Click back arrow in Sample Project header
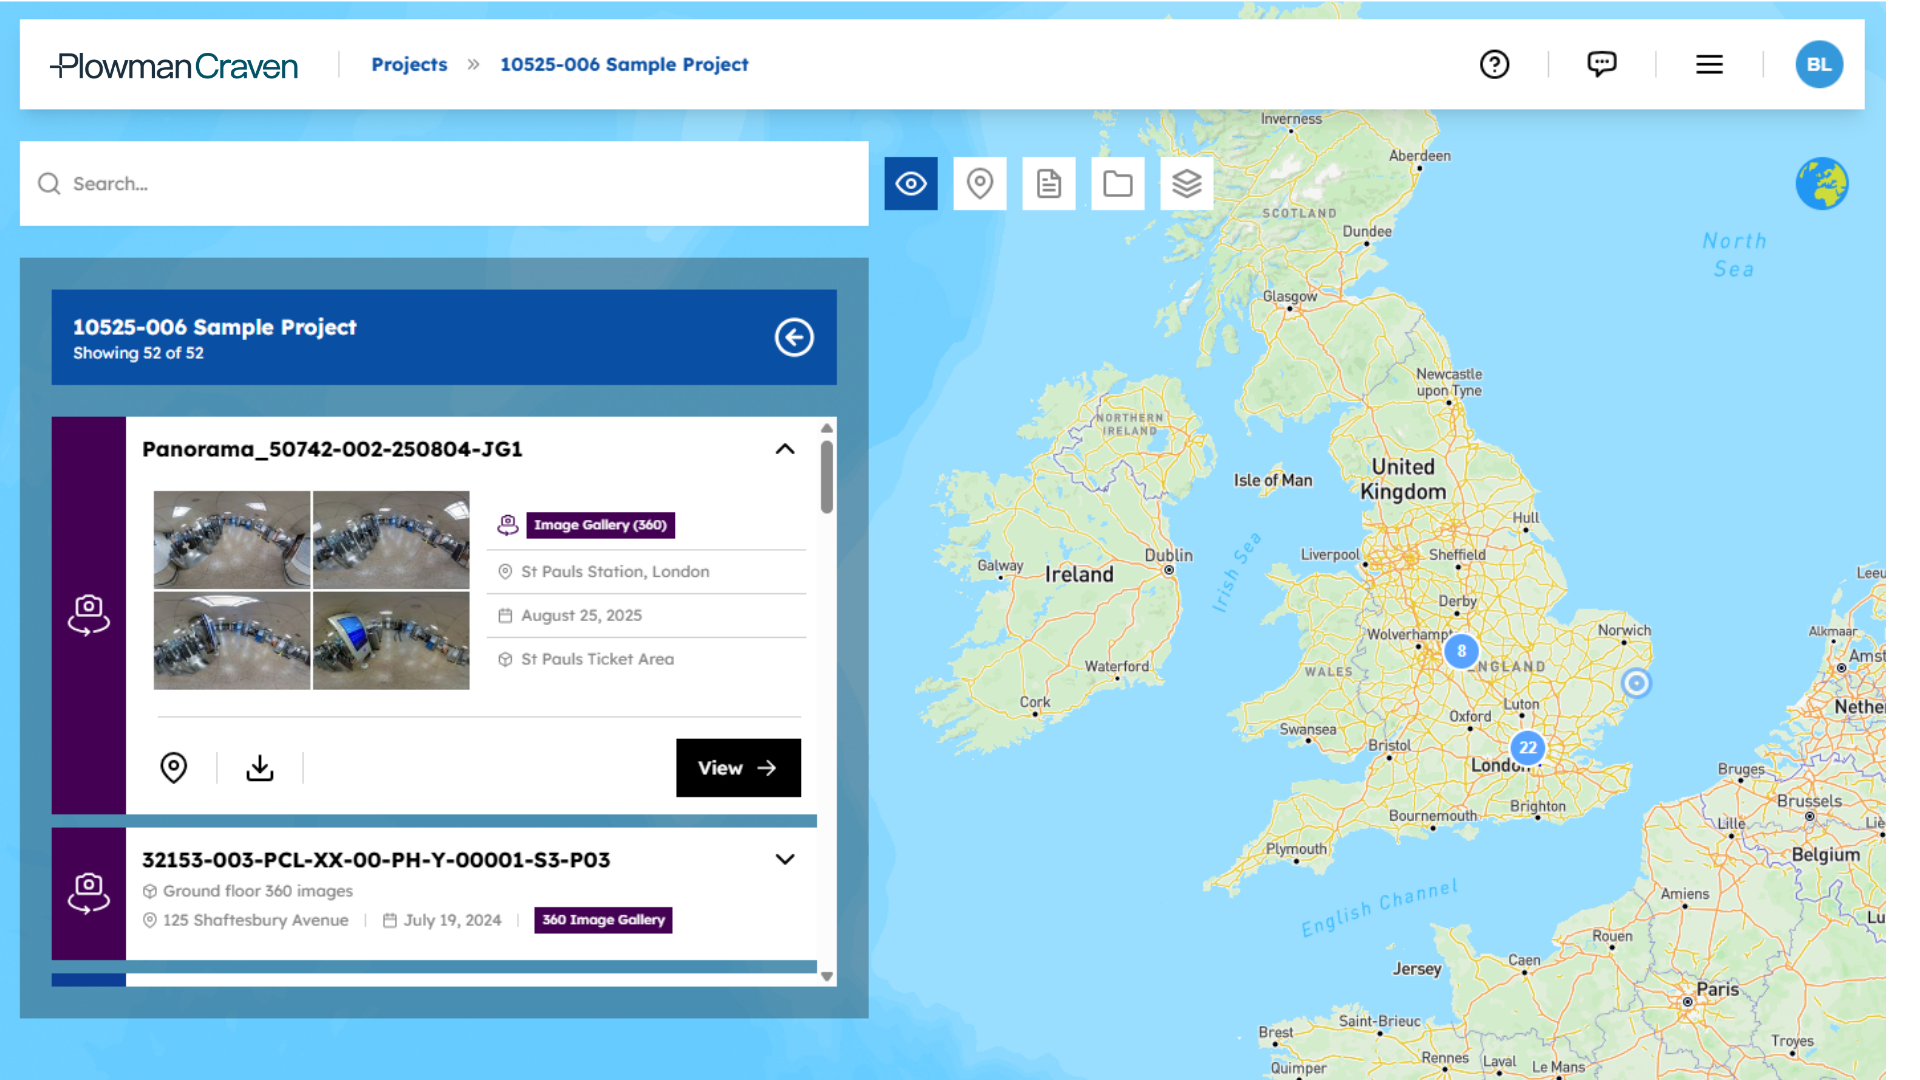Screen dimensions: 1920x1080 [794, 338]
